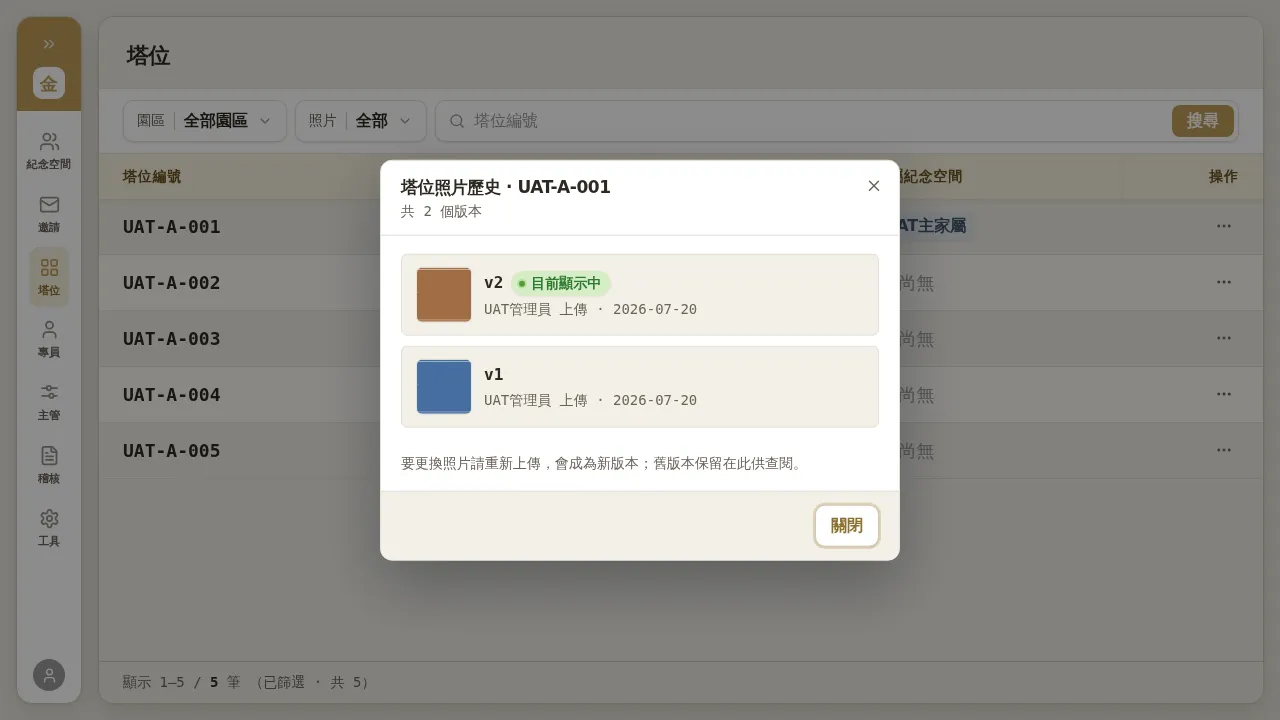This screenshot has width=1280, height=720.
Task: Click the UAT-A-004 row cell
Action: (x=172, y=395)
